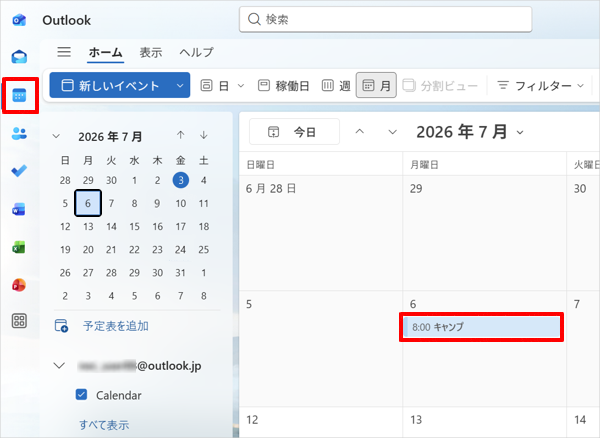Open the フィルター dropdown

click(540, 85)
